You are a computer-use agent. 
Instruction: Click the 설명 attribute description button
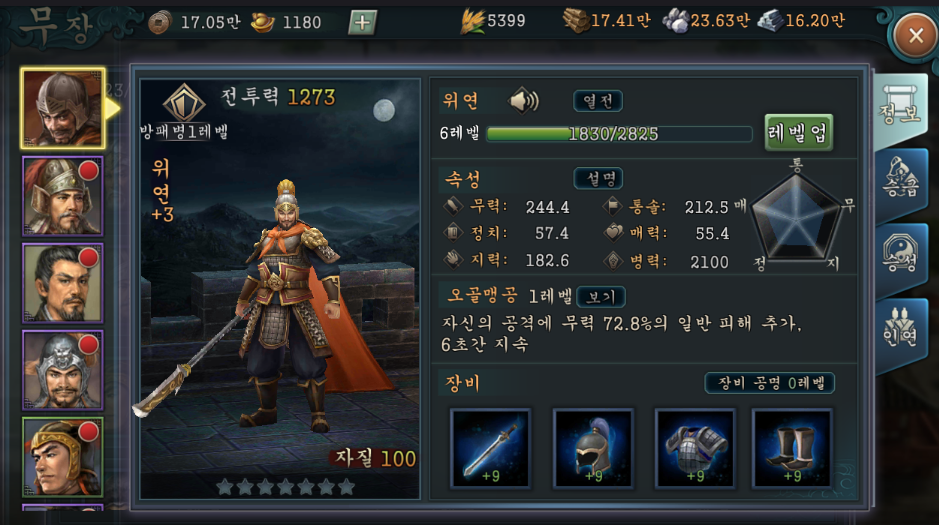[x=598, y=178]
